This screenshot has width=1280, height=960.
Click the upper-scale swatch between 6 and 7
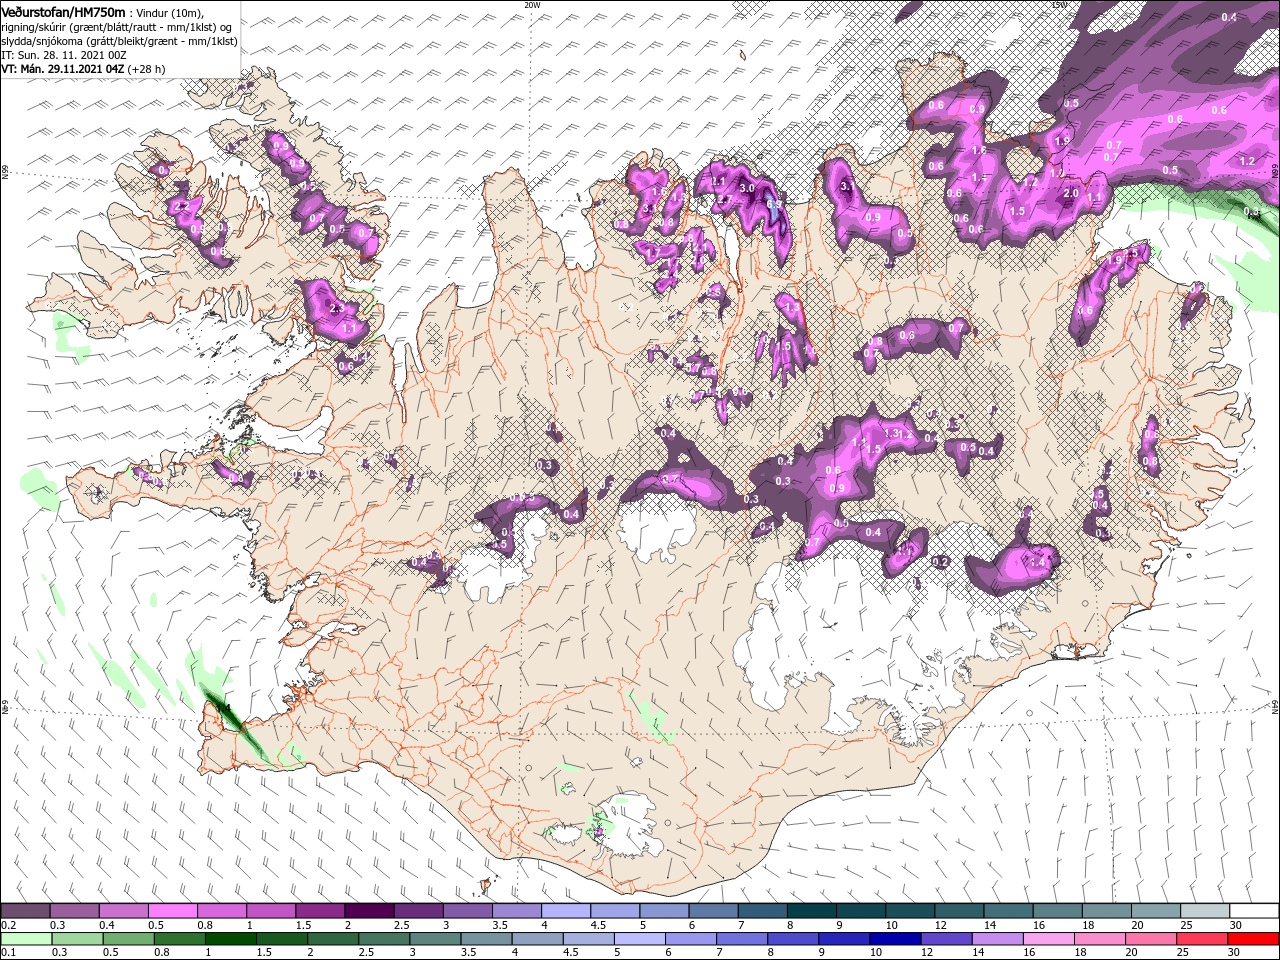click(x=713, y=911)
